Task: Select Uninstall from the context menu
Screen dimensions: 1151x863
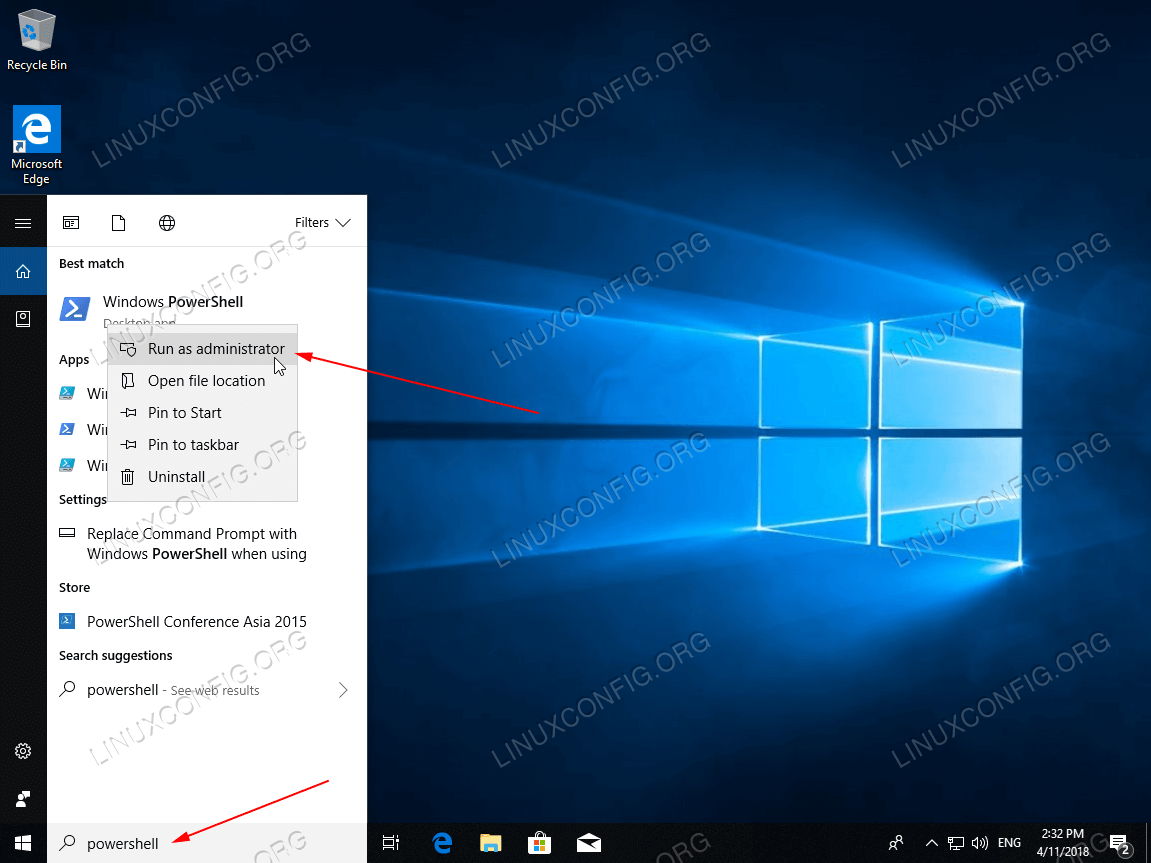Action: [203, 477]
